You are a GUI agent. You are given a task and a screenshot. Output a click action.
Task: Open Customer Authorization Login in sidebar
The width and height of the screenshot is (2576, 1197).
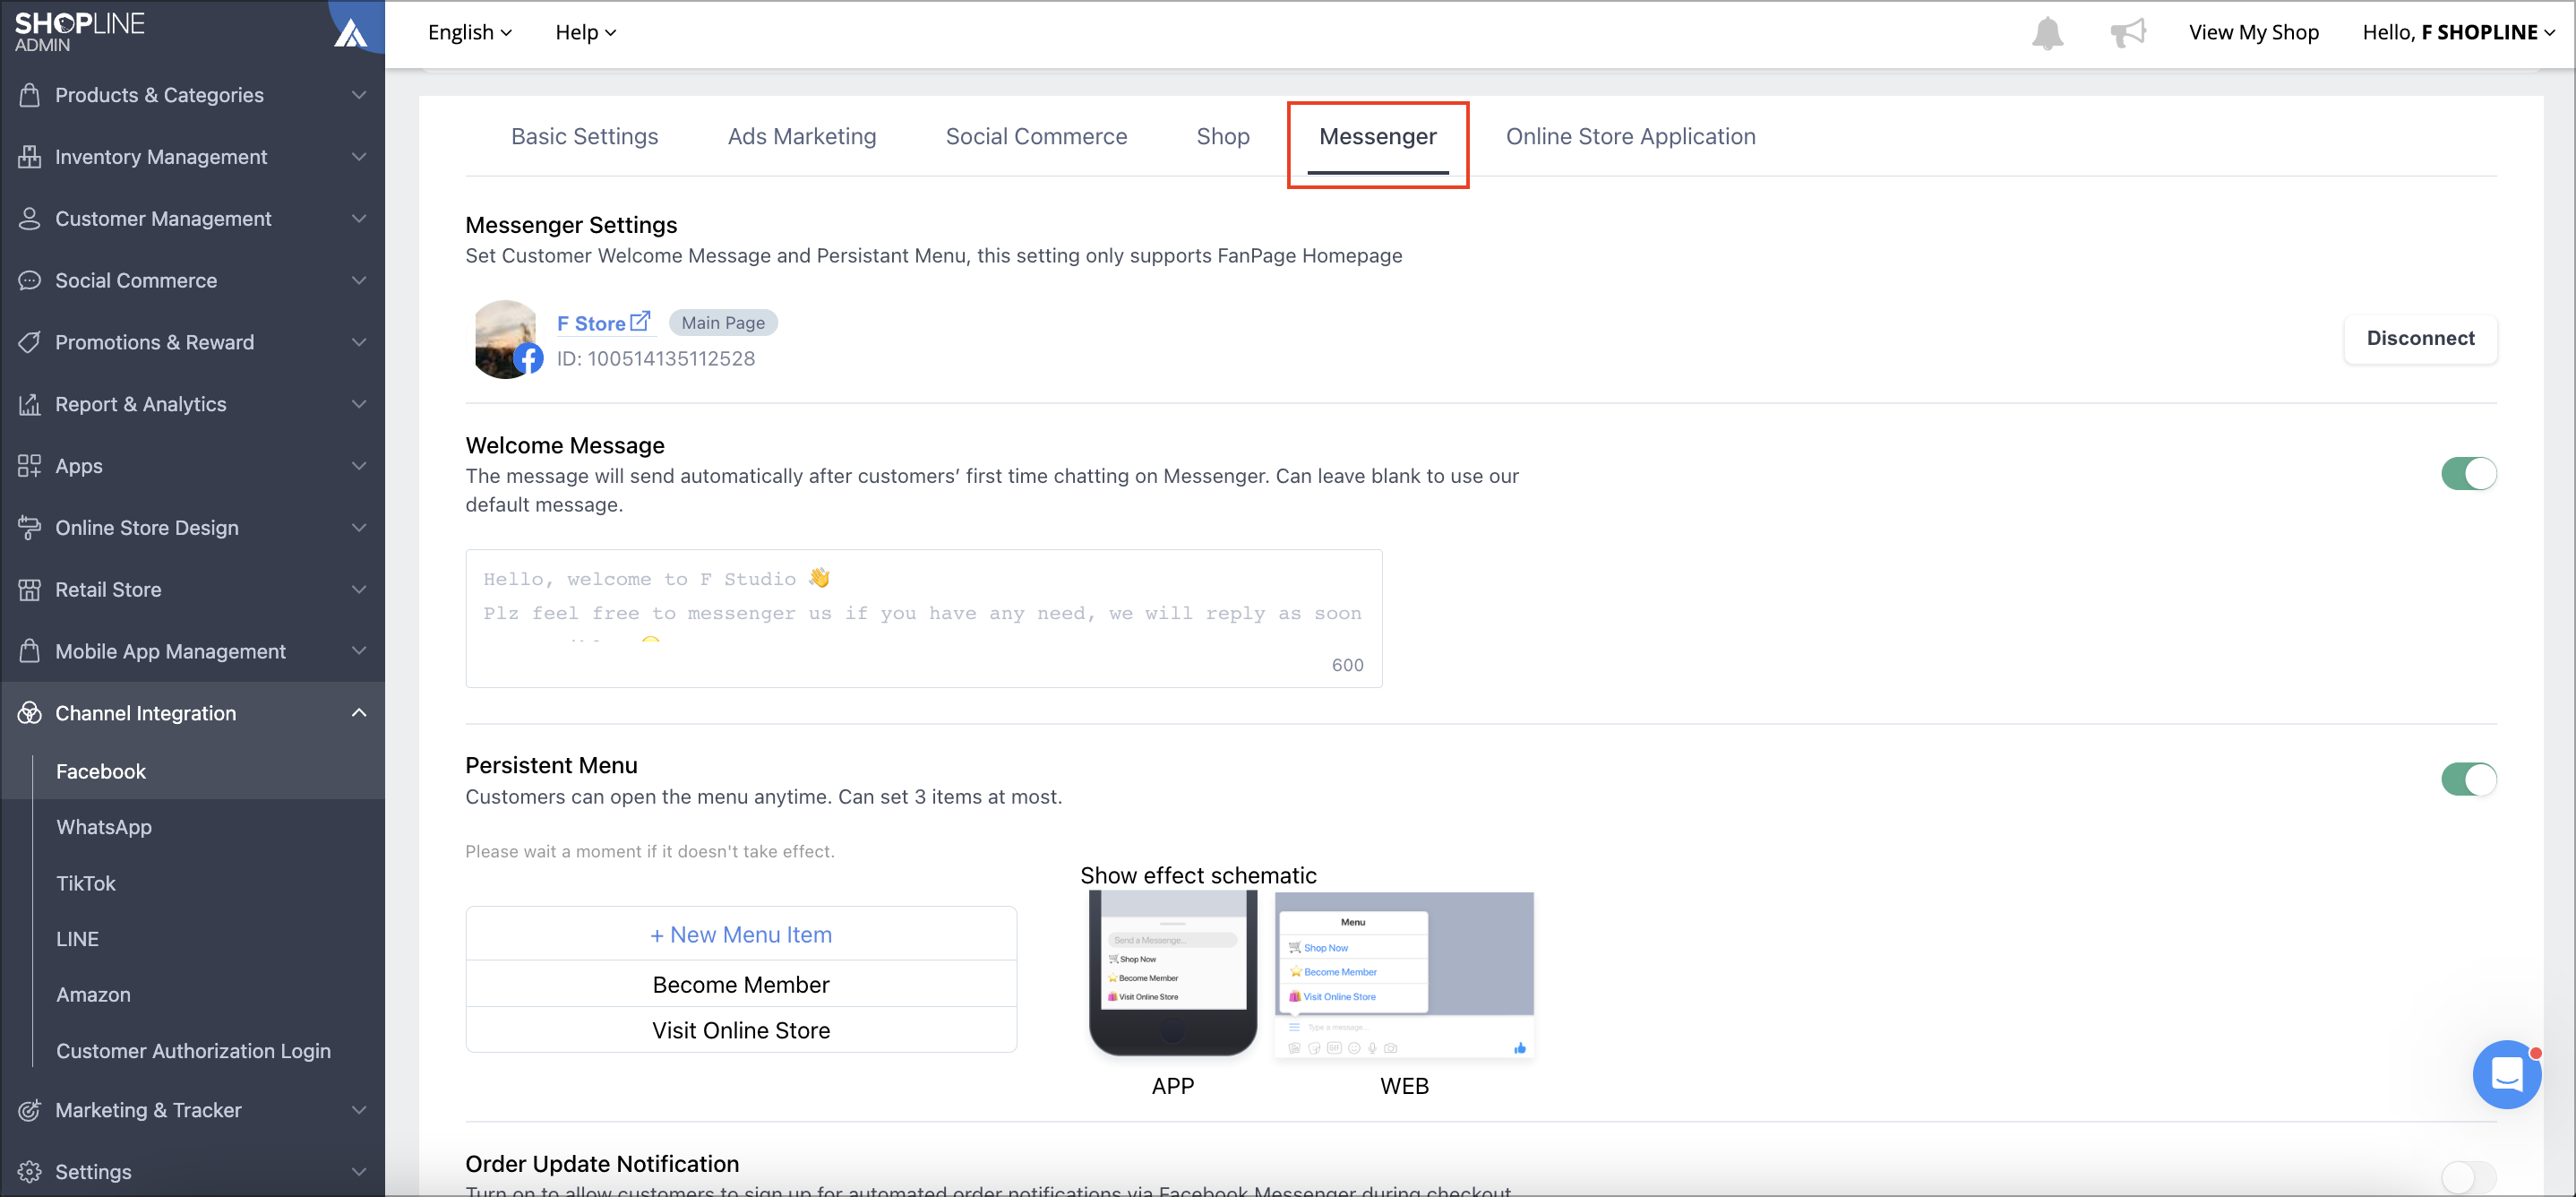pos(192,1052)
